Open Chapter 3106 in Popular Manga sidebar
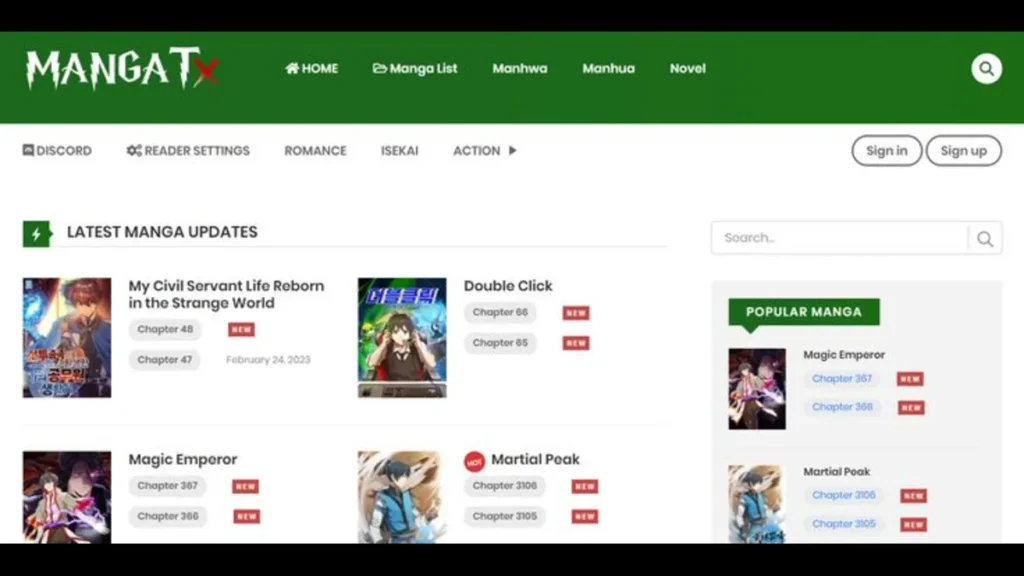This screenshot has height=576, width=1024. pos(844,496)
